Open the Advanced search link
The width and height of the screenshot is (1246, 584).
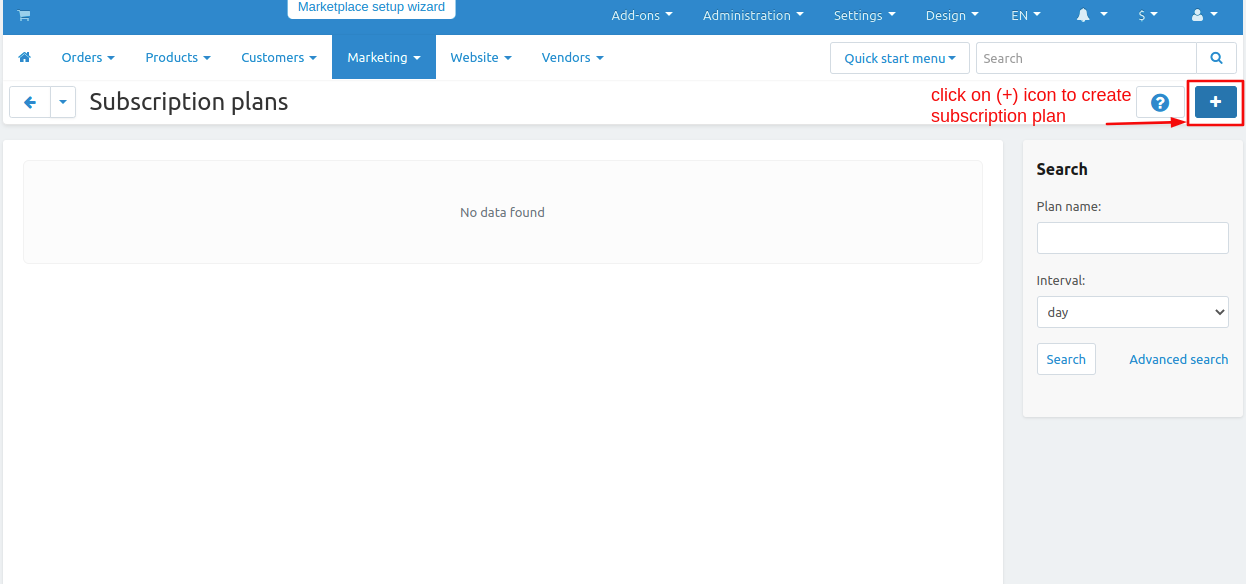pos(1179,359)
